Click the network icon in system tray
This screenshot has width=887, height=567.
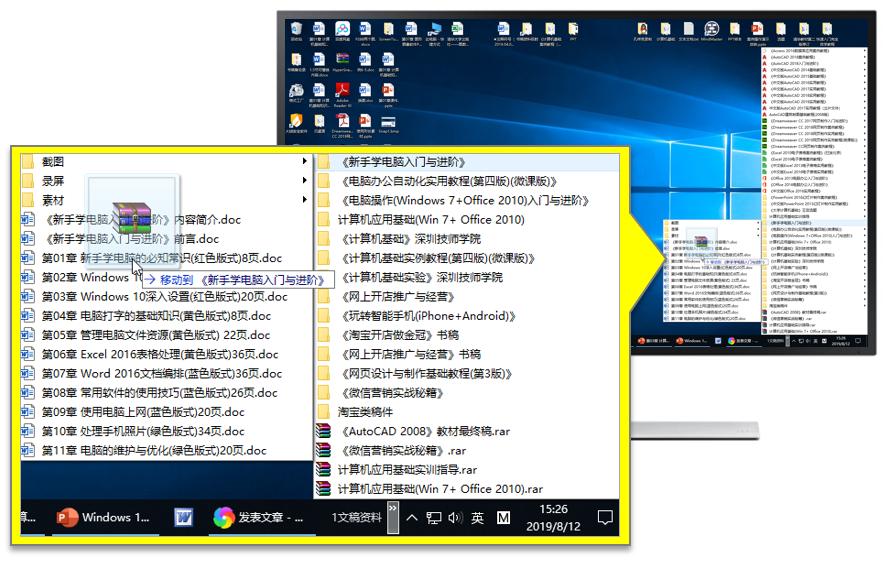(434, 517)
